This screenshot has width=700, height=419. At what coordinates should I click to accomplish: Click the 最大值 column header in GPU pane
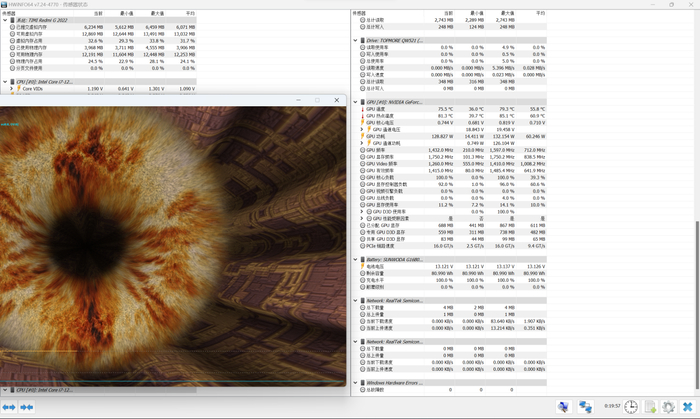[508, 13]
